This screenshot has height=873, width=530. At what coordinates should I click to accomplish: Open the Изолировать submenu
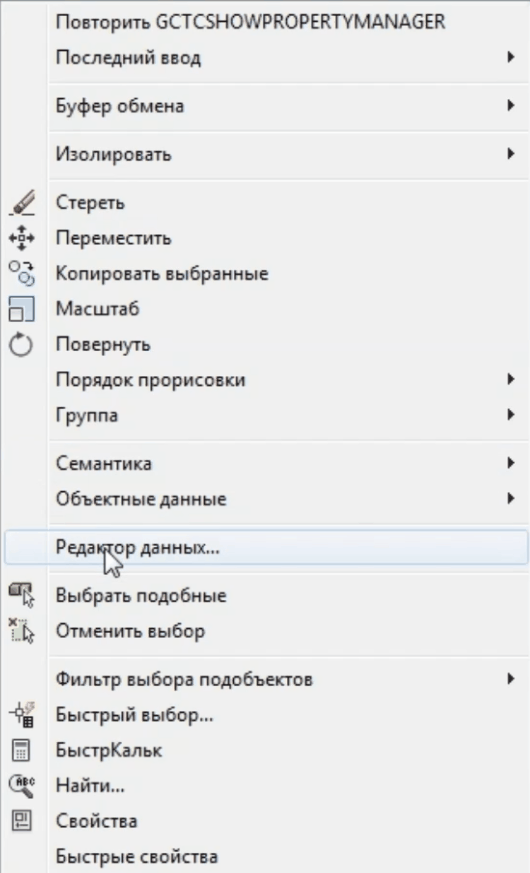pos(266,154)
